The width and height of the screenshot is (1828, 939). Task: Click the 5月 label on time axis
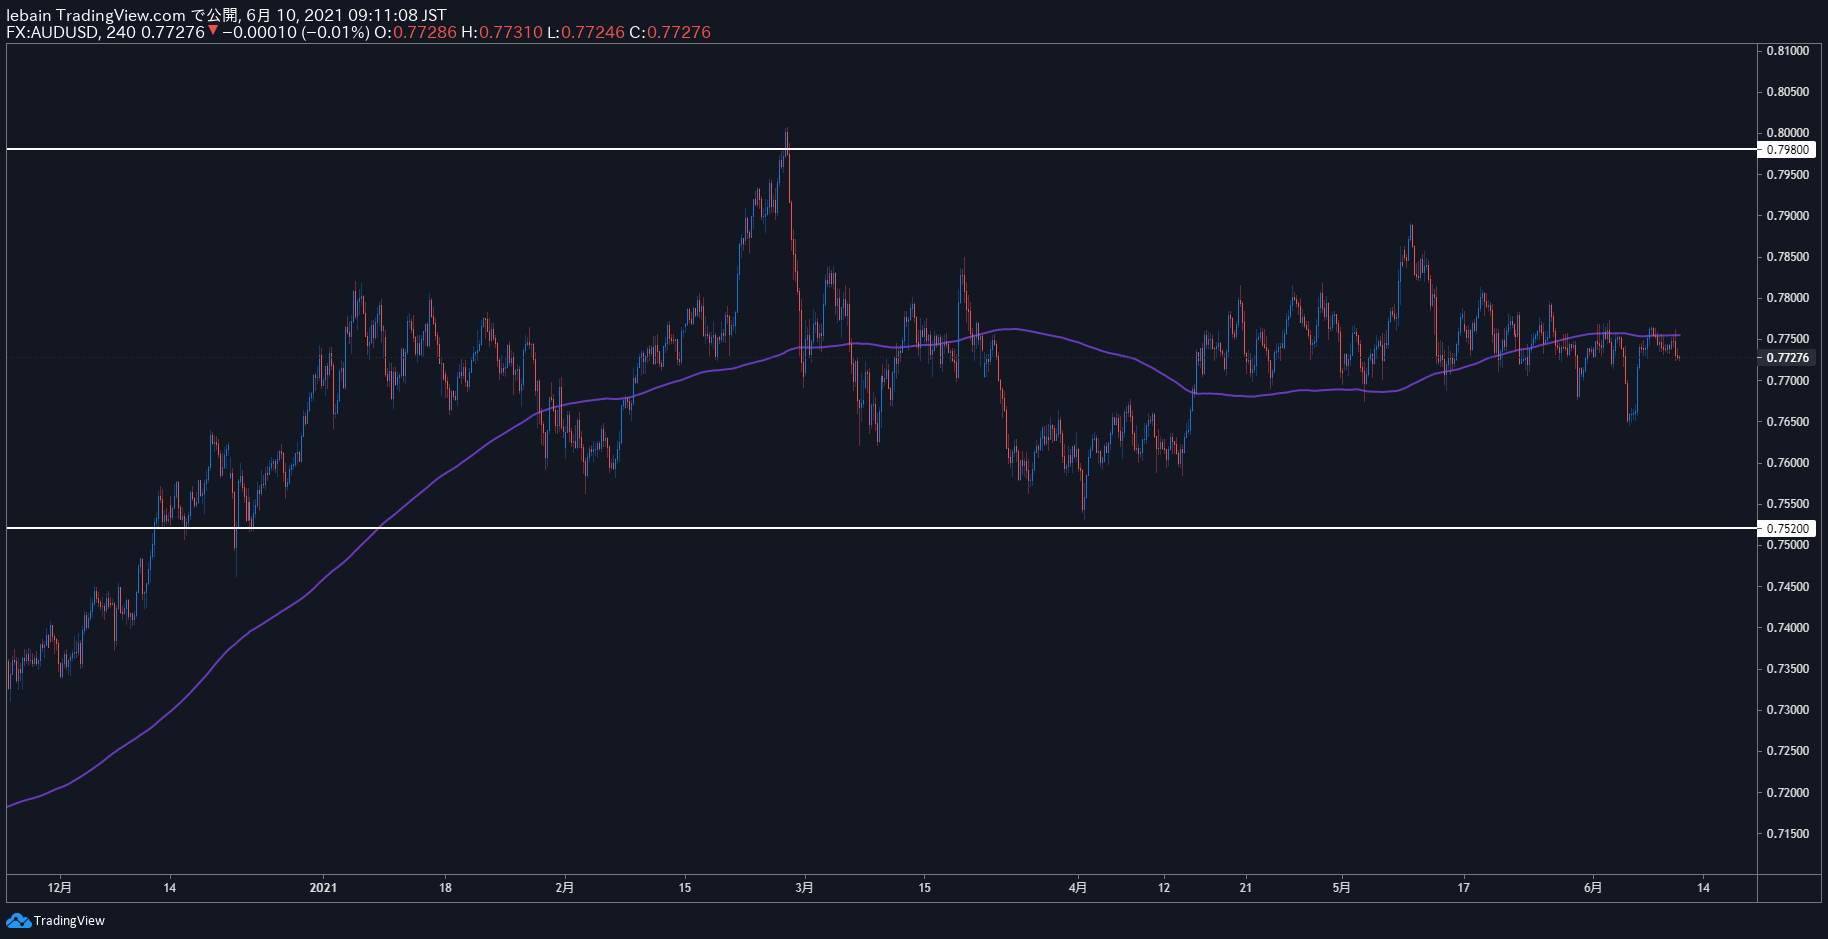pos(1342,888)
